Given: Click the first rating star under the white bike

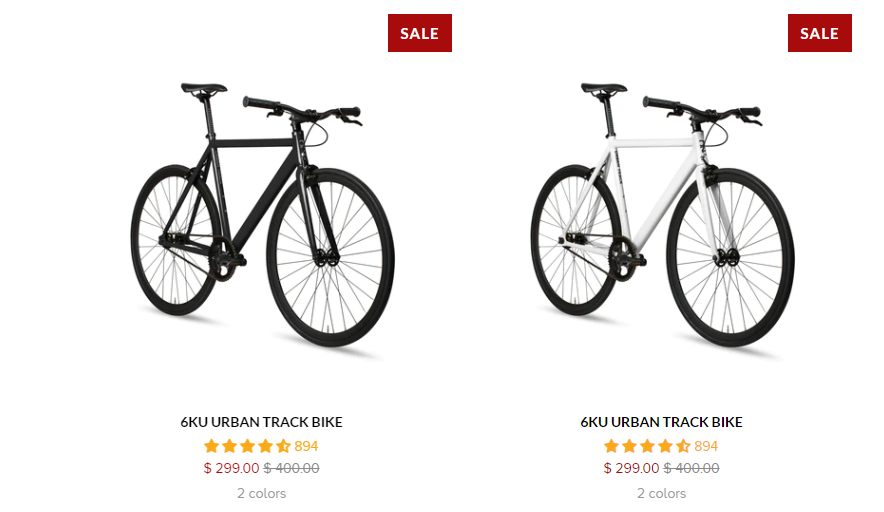Looking at the screenshot, I should (x=611, y=446).
